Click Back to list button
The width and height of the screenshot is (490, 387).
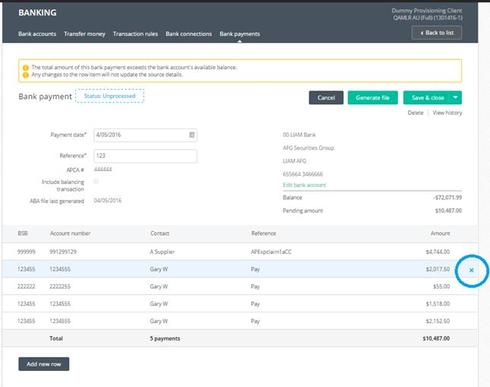pos(437,33)
